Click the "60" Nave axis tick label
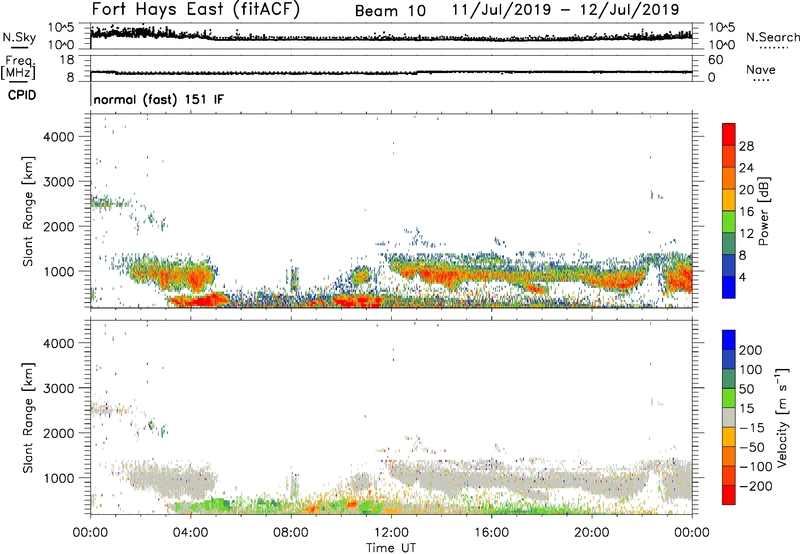The height and width of the screenshot is (554, 800). tap(715, 60)
